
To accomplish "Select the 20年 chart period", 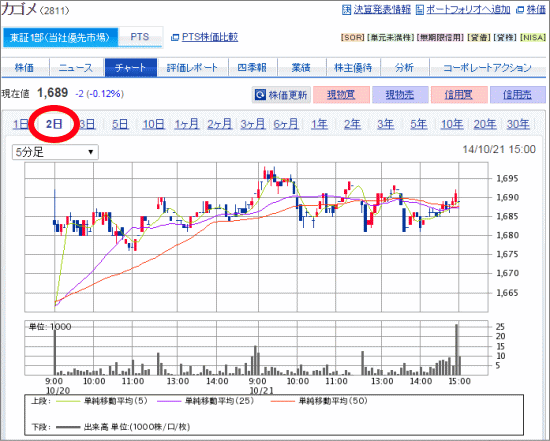I will (x=485, y=124).
